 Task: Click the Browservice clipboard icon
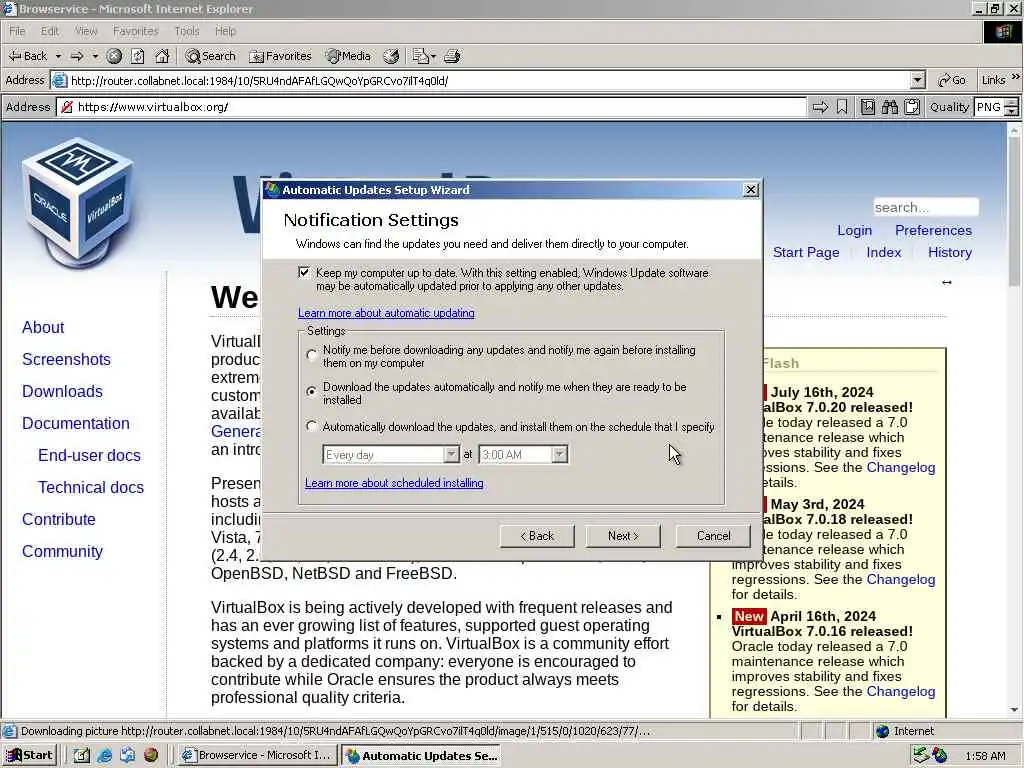[912, 107]
